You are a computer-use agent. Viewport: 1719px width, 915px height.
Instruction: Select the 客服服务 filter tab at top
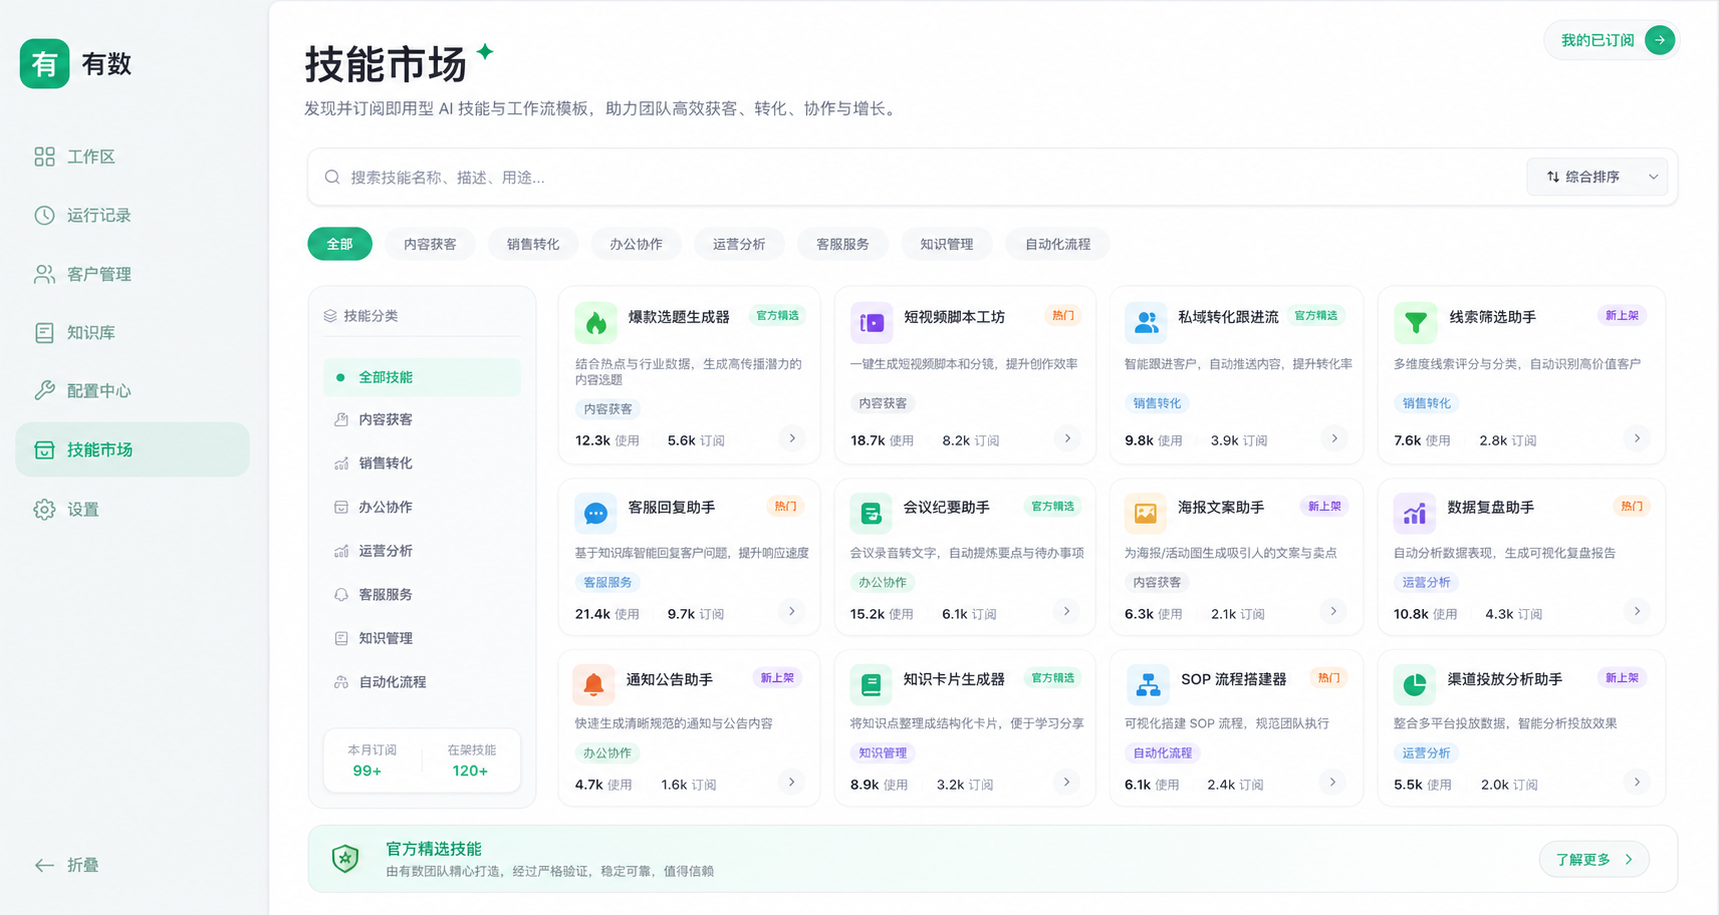842,244
